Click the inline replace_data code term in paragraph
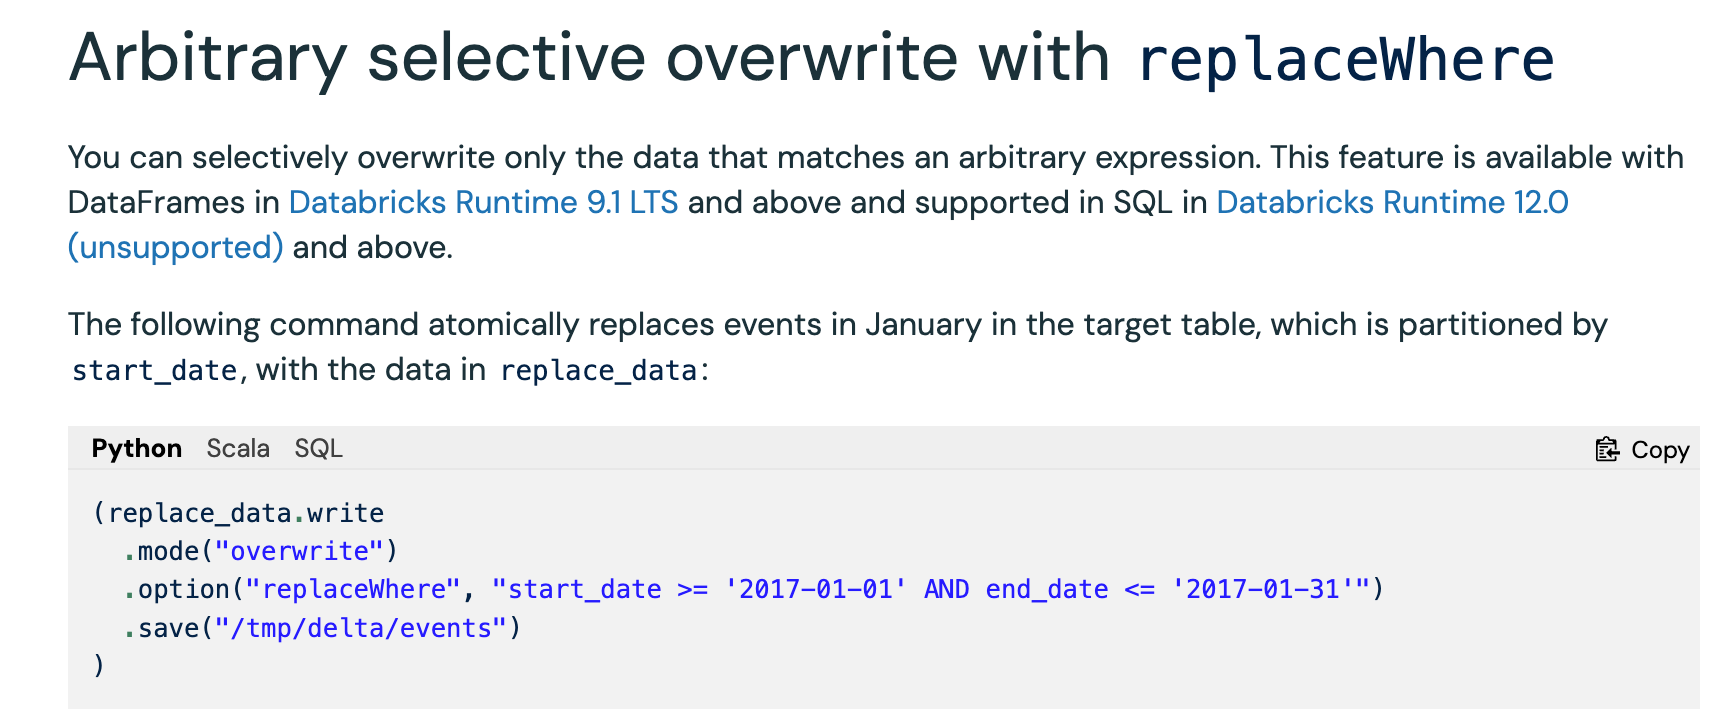The image size is (1726, 728). pyautogui.click(x=598, y=370)
